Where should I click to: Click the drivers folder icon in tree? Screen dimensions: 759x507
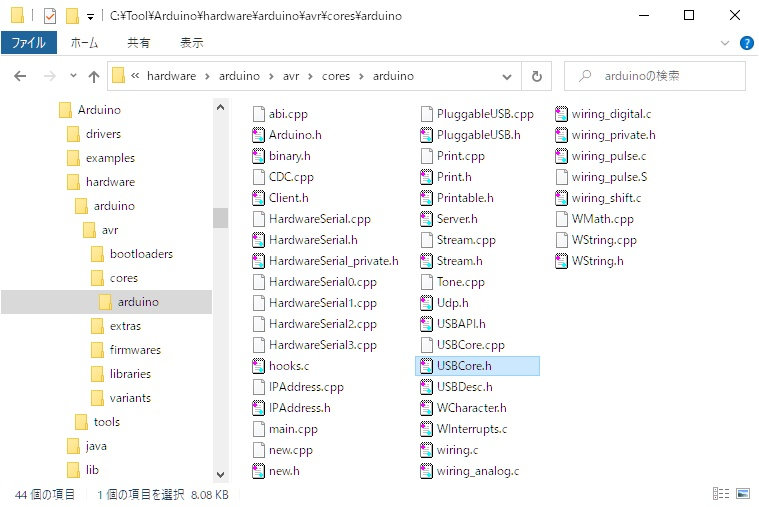pyautogui.click(x=73, y=134)
